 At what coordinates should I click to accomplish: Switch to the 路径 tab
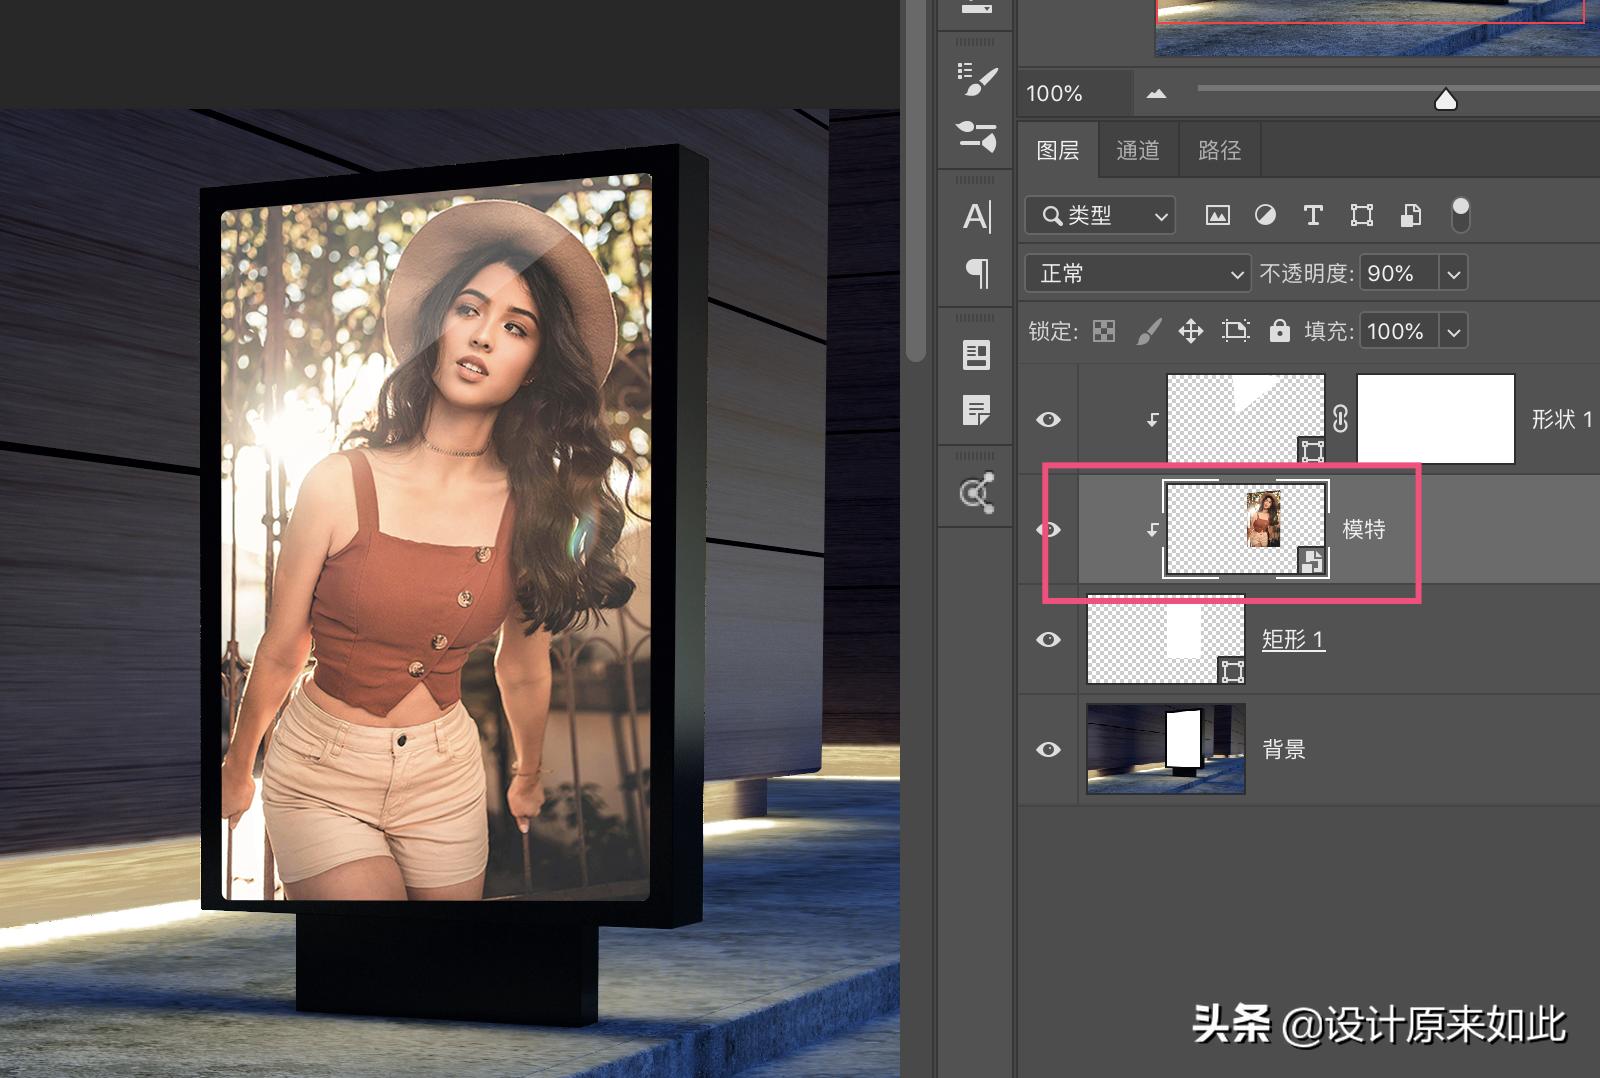point(1219,150)
